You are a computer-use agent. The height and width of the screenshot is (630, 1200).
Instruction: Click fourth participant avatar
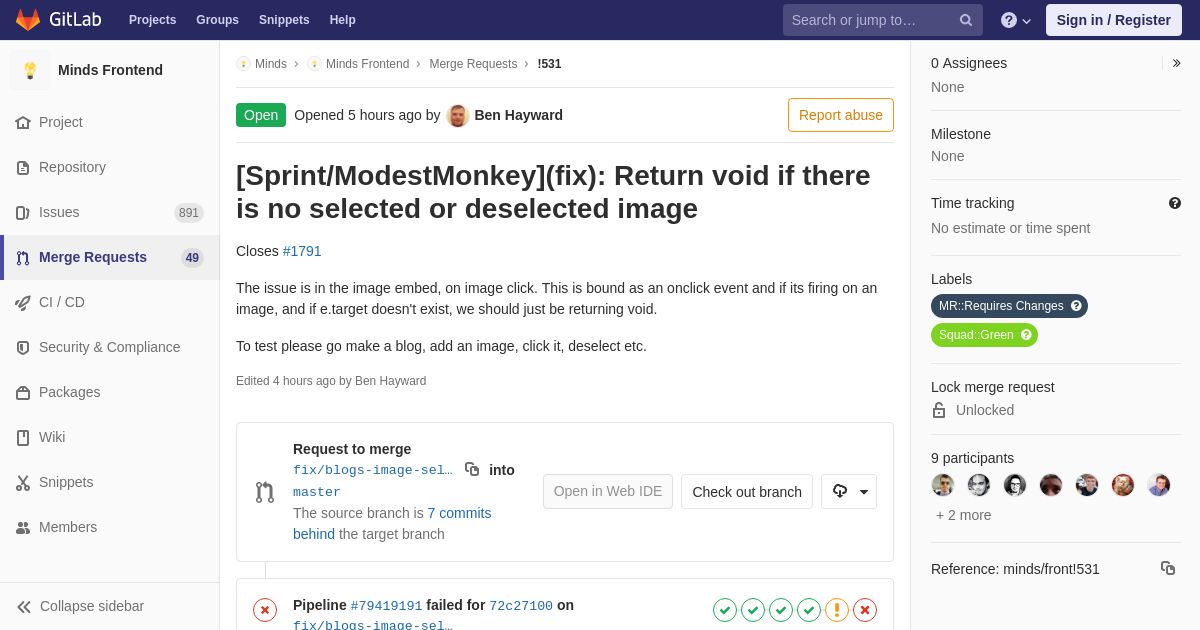[x=1051, y=485]
